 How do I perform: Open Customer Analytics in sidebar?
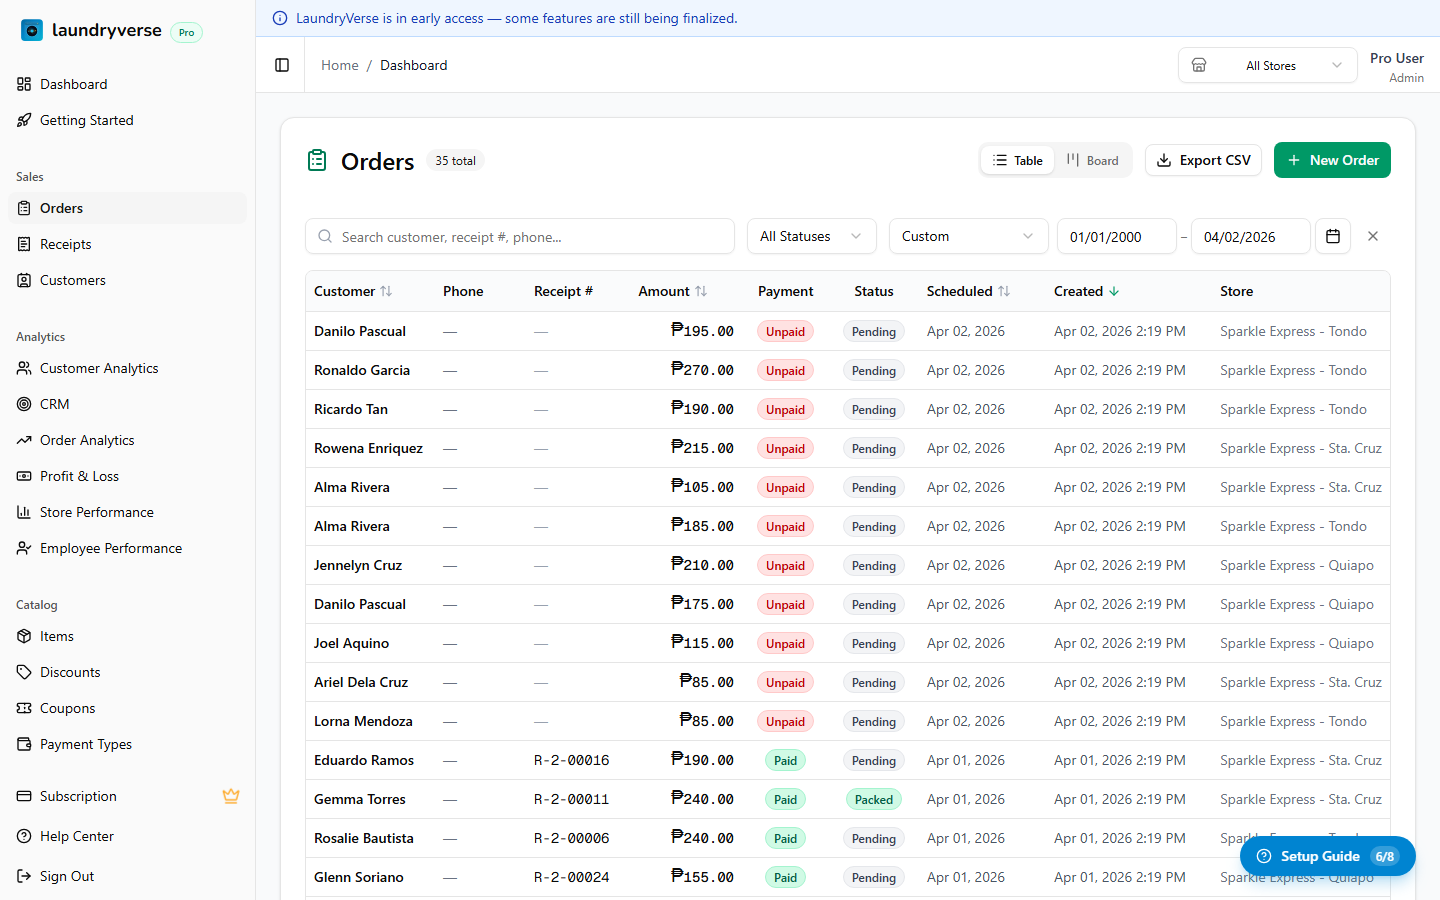tap(99, 368)
